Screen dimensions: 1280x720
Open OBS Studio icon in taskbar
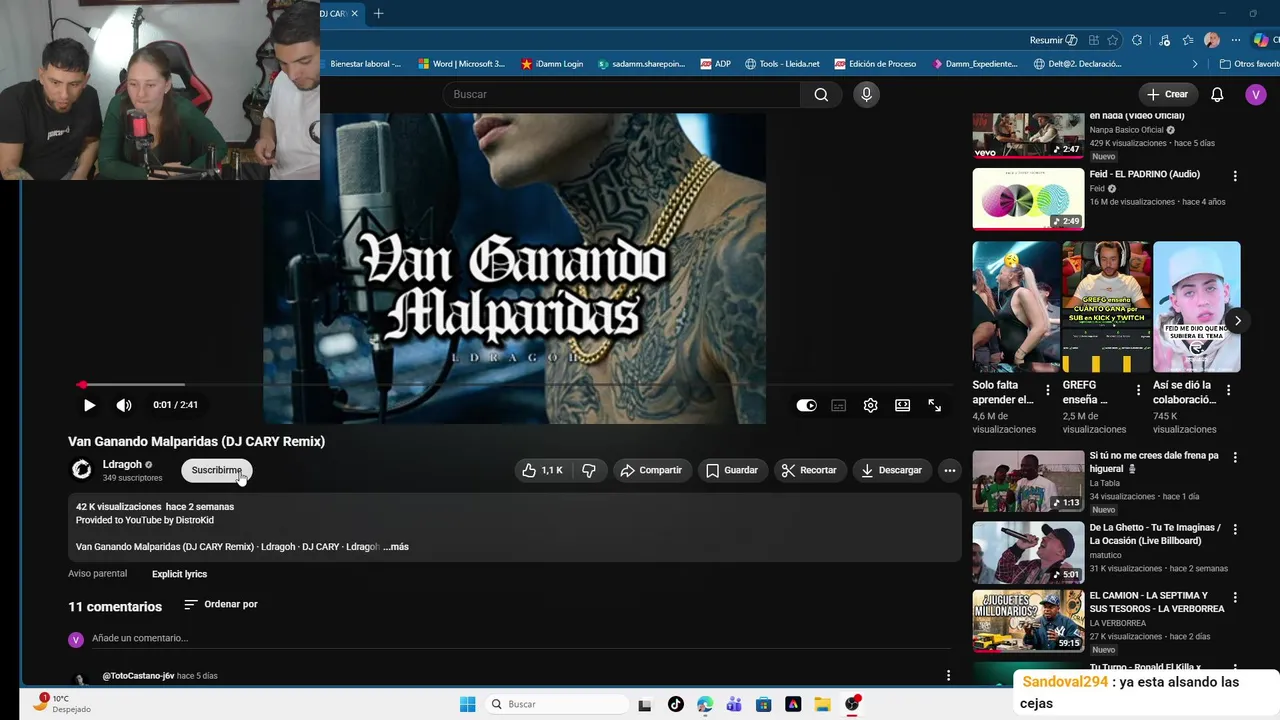click(852, 704)
